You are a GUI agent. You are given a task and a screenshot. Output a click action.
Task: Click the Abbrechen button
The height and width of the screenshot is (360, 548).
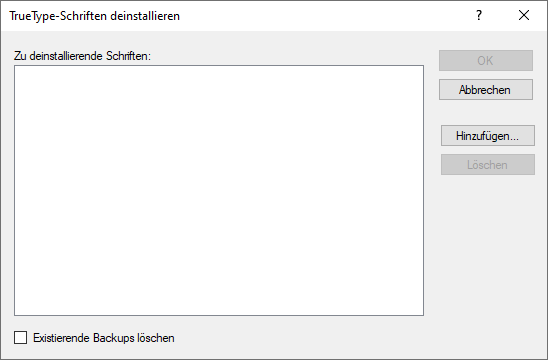(486, 89)
